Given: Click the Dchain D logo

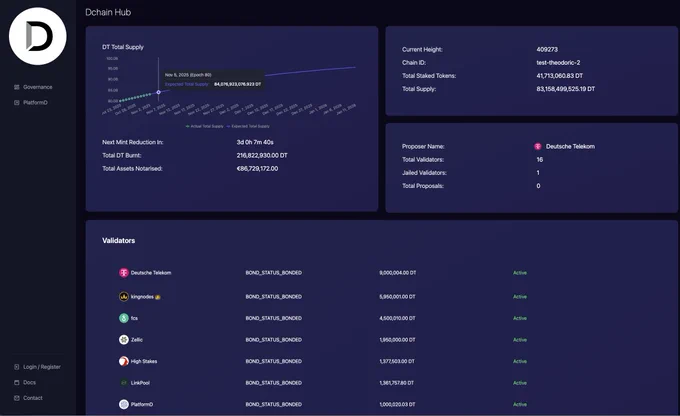Looking at the screenshot, I should click(x=38, y=36).
